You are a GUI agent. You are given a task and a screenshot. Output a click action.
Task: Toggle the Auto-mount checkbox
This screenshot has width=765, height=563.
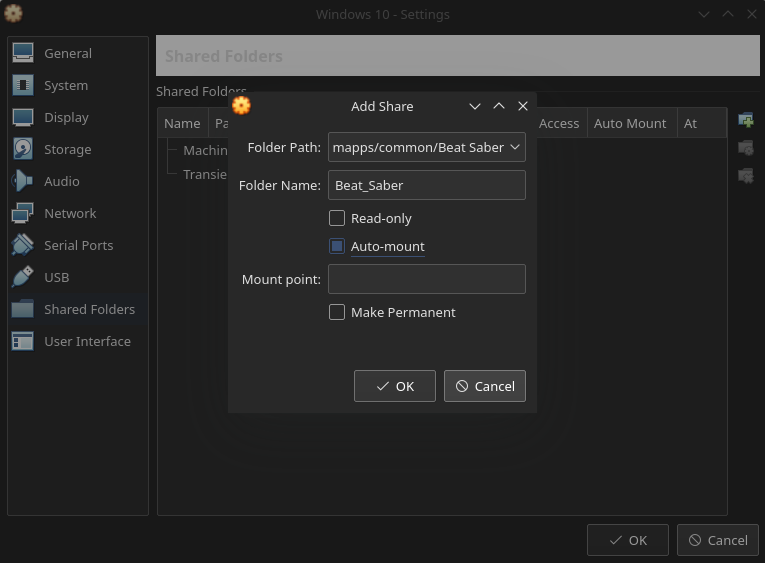tap(337, 246)
